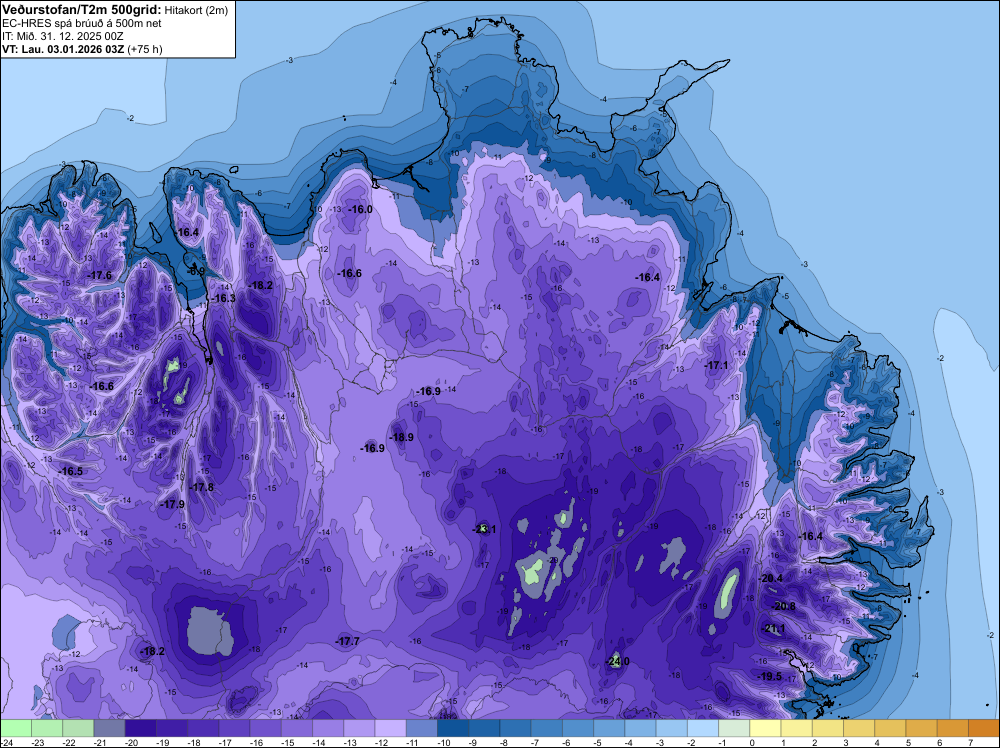Click the -20.8 temperature label
The width and height of the screenshot is (1000, 748).
pyautogui.click(x=783, y=606)
